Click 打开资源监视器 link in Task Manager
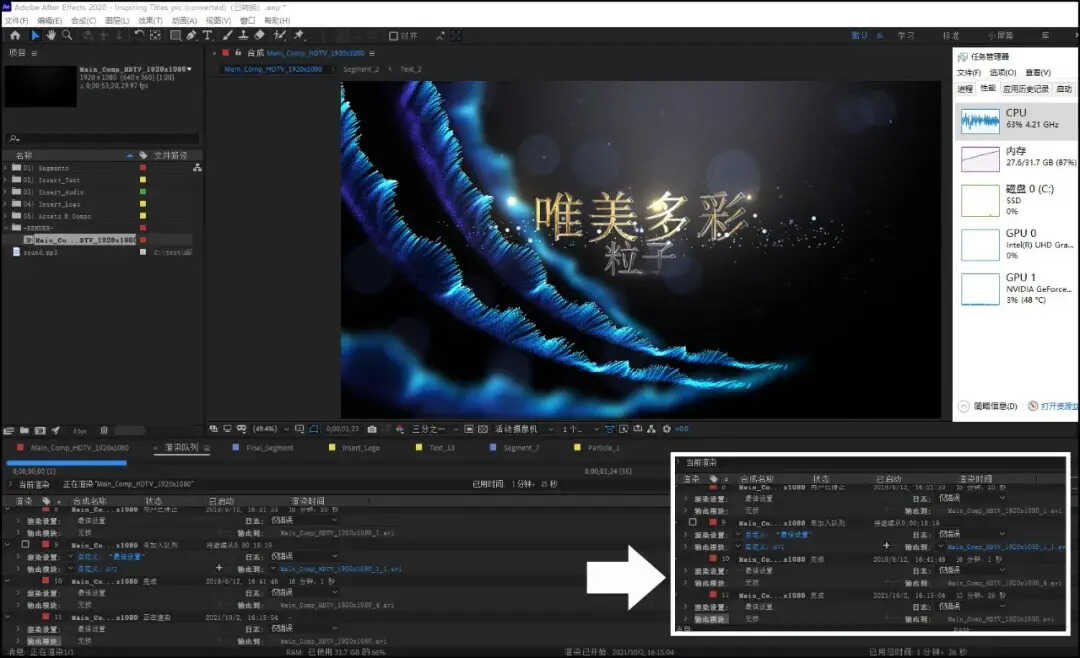 pos(1059,406)
